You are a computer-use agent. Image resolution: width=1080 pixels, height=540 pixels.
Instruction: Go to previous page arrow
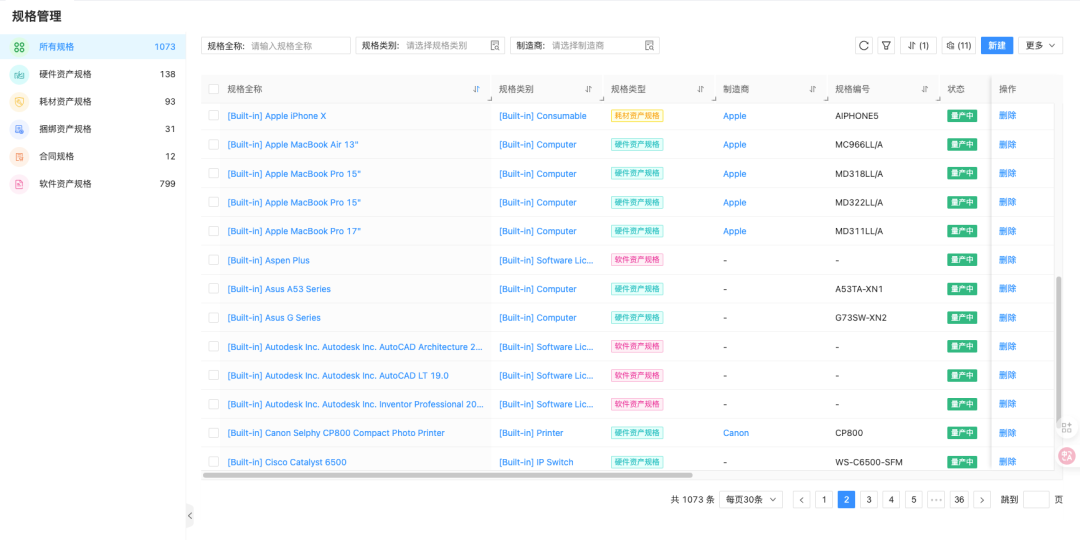pyautogui.click(x=802, y=499)
